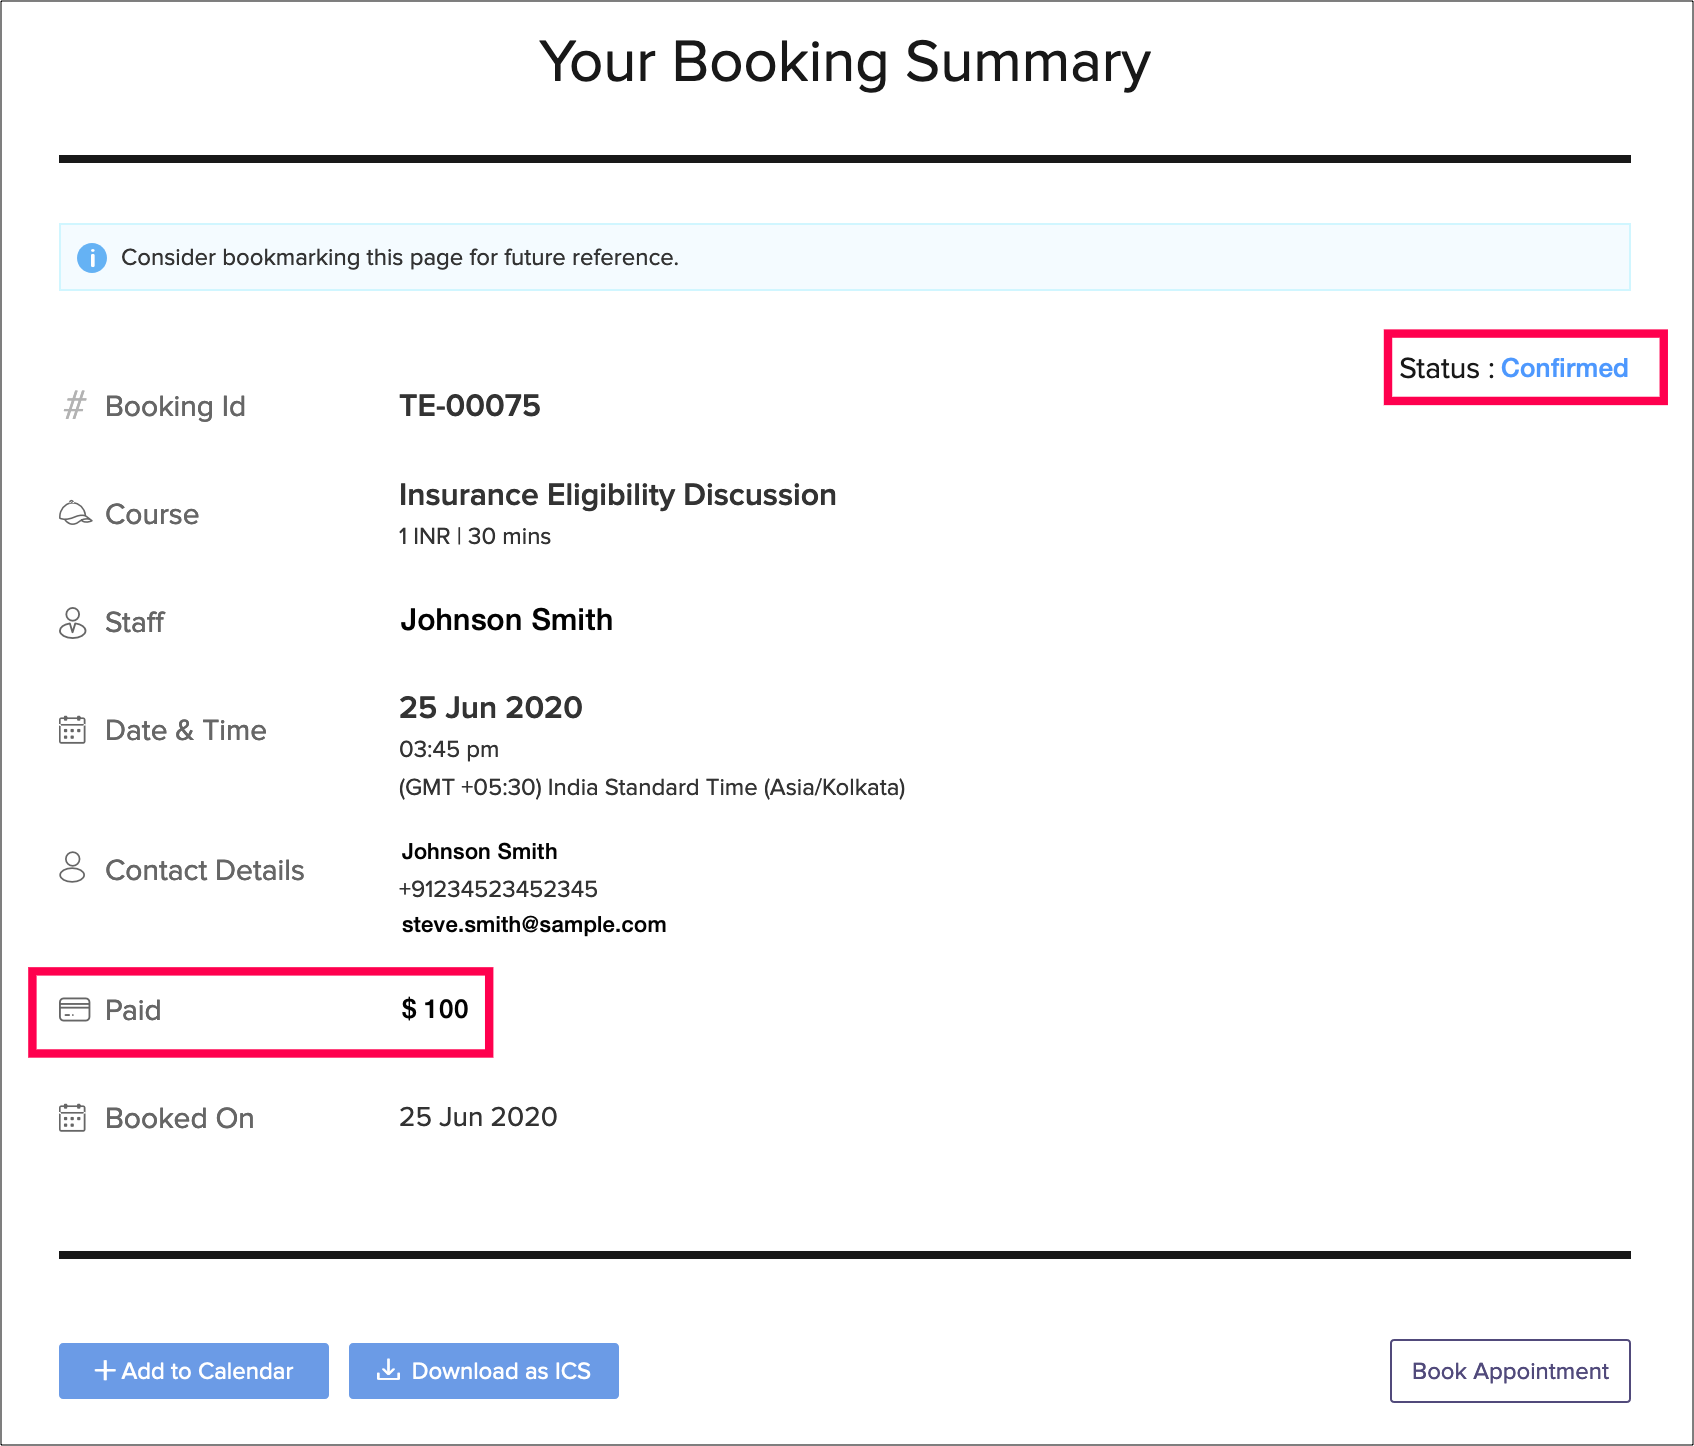Click the Insurance Eligibility Discussion course name
This screenshot has width=1694, height=1446.
(618, 495)
